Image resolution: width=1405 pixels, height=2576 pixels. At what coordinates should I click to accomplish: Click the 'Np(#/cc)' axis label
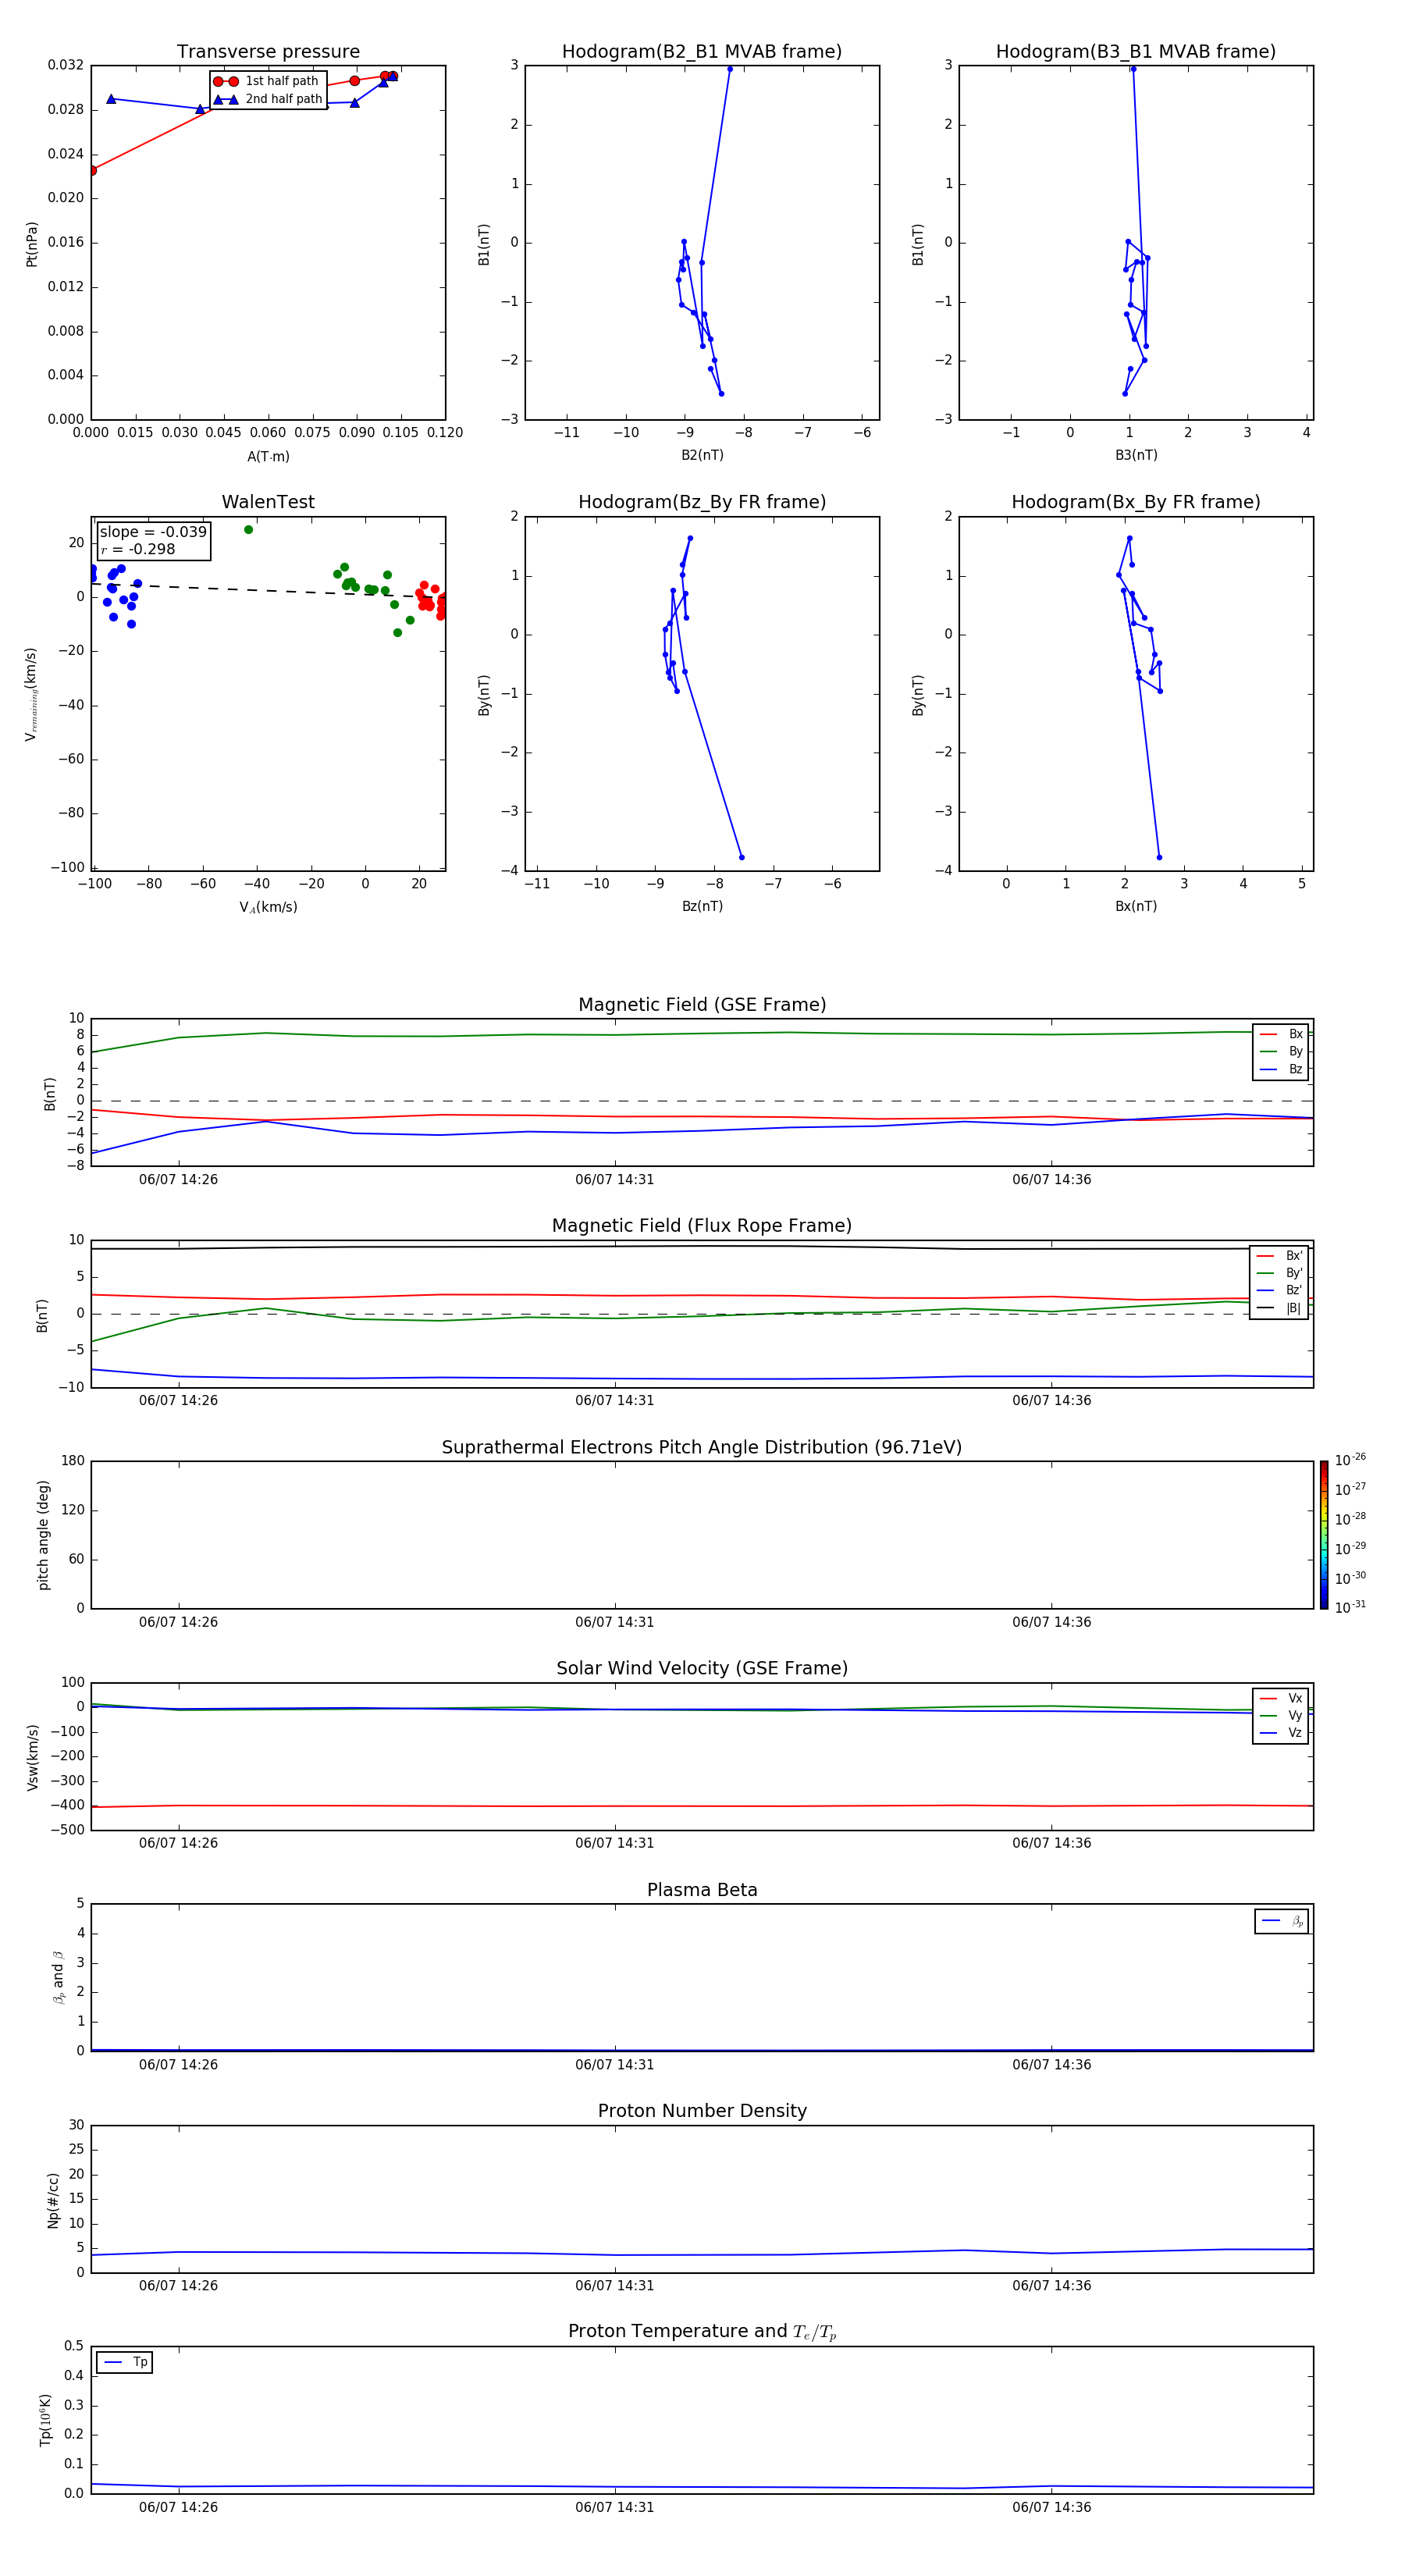click(x=53, y=2199)
